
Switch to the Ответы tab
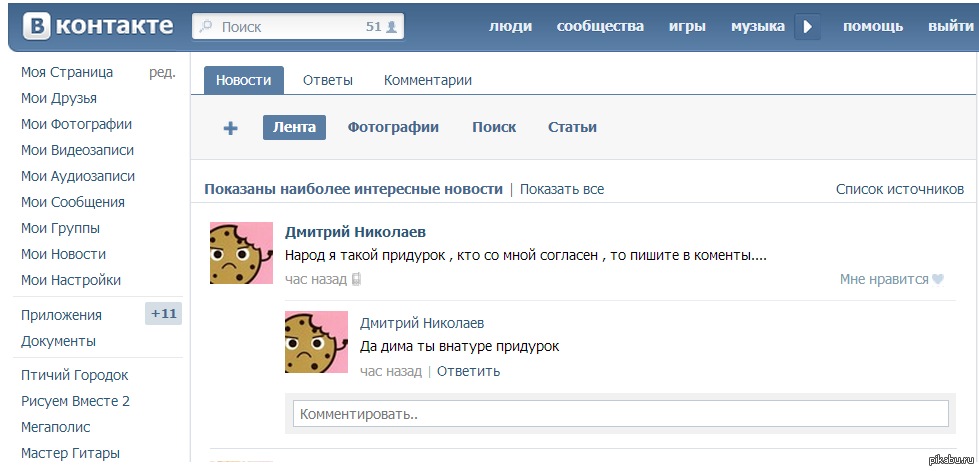pos(327,80)
